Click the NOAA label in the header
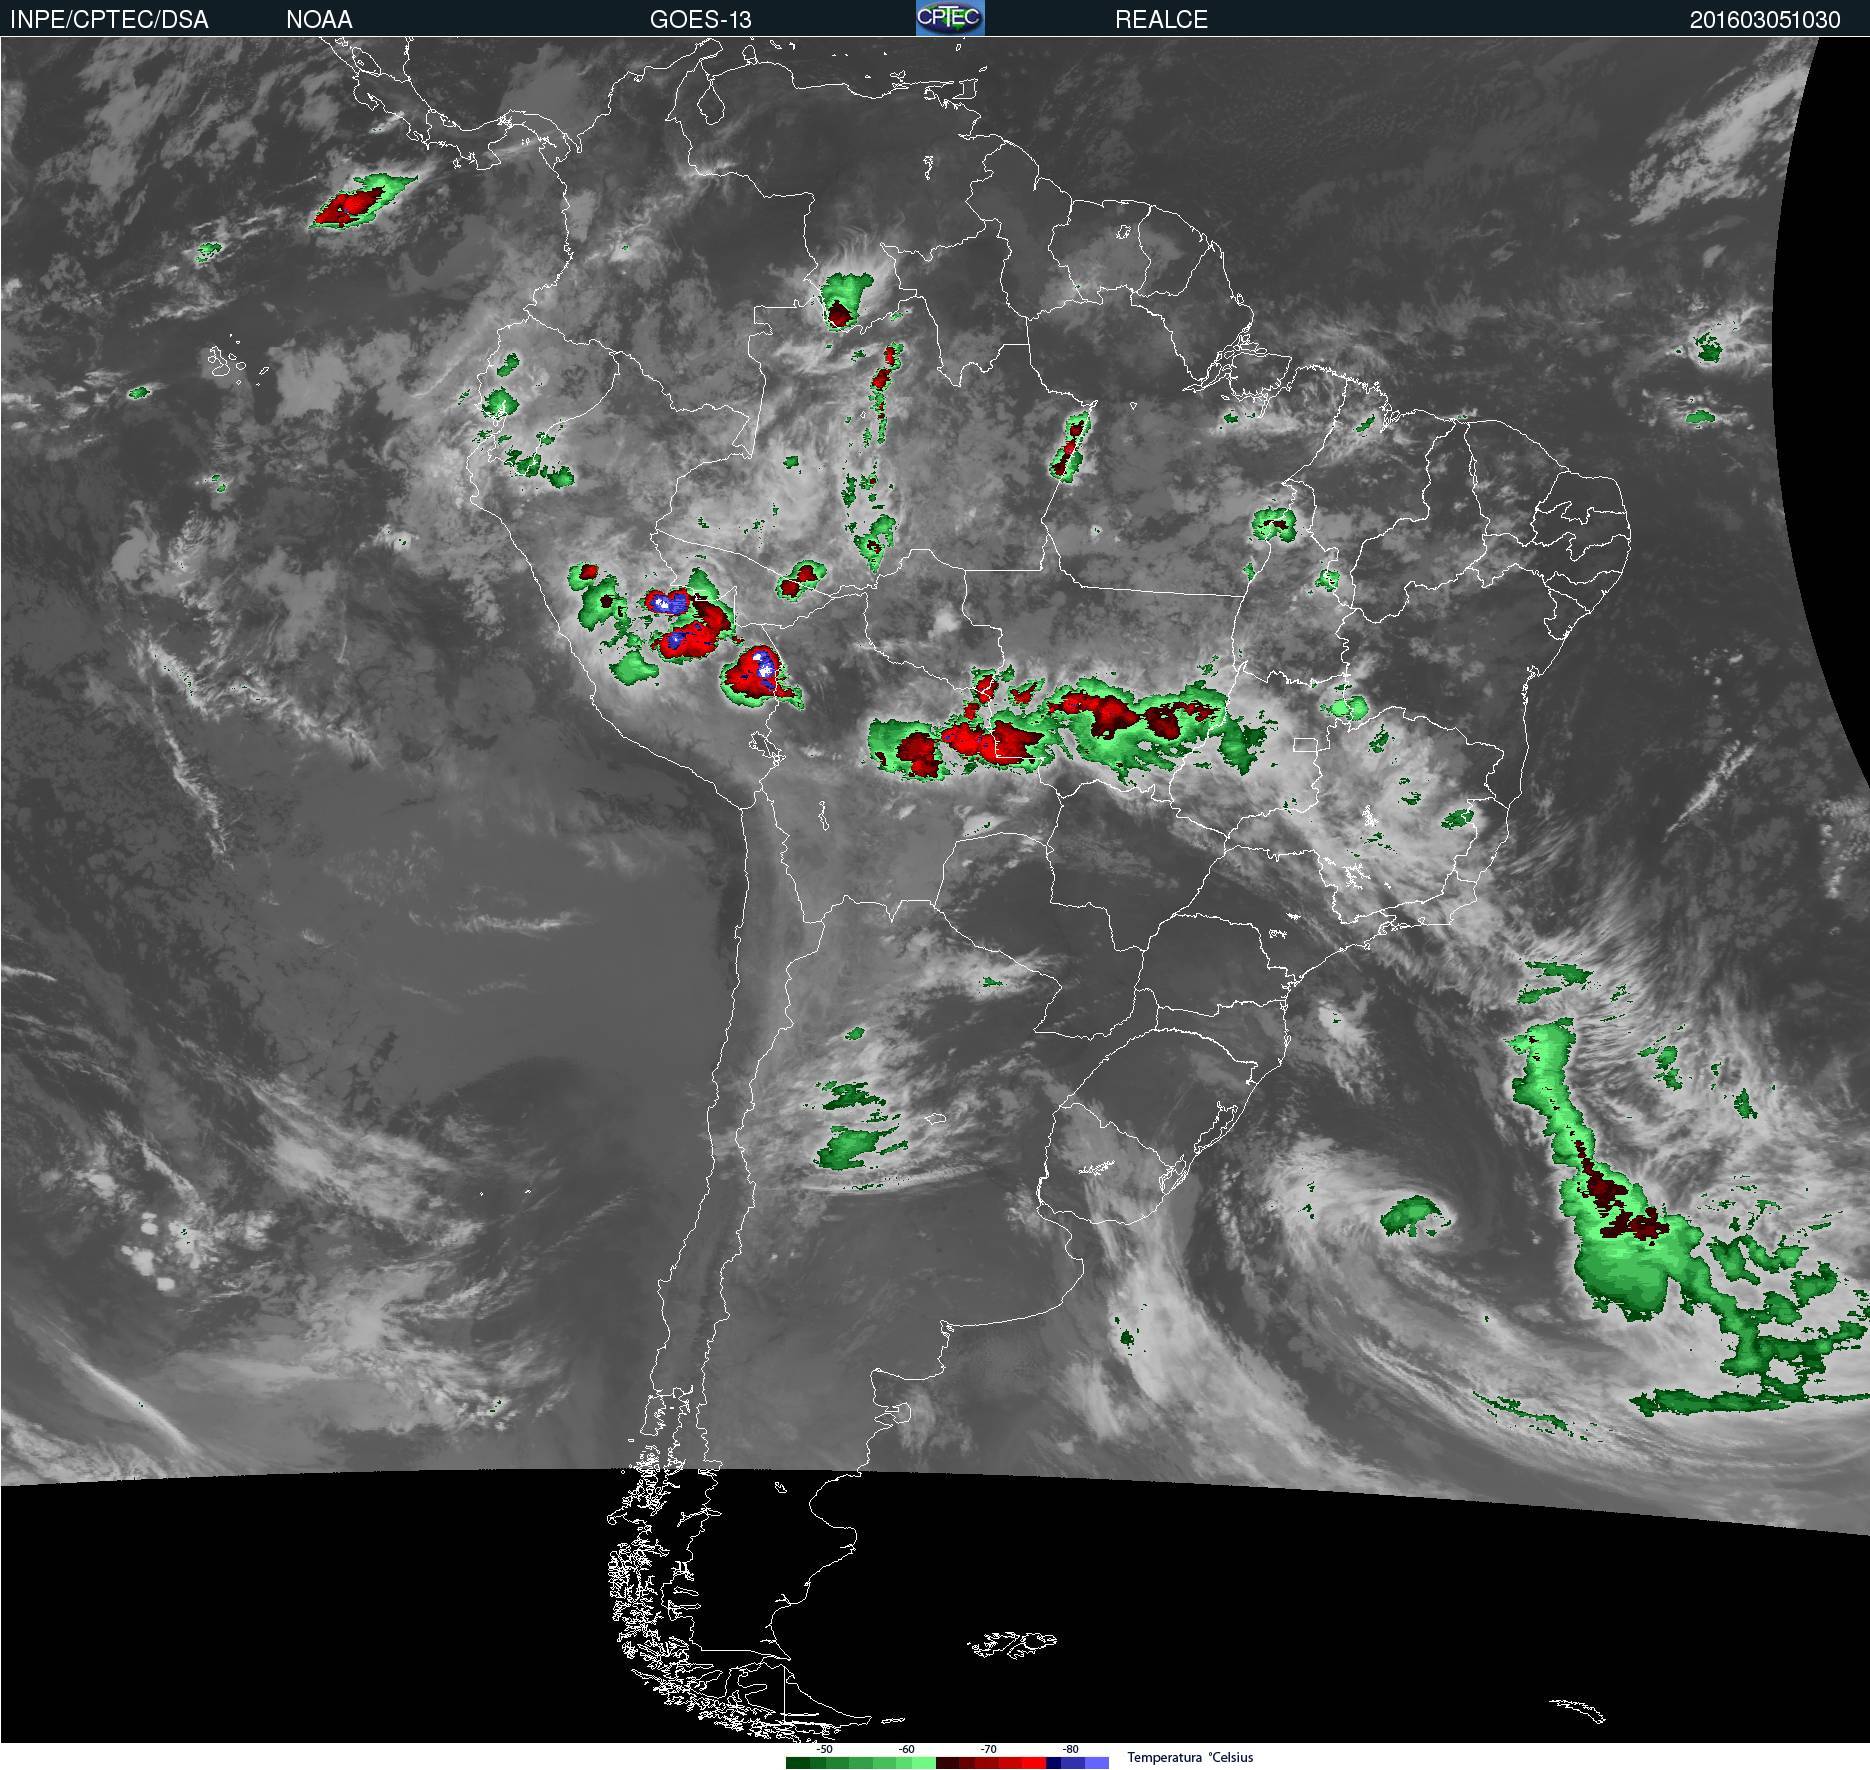This screenshot has height=1770, width=1870. [319, 19]
